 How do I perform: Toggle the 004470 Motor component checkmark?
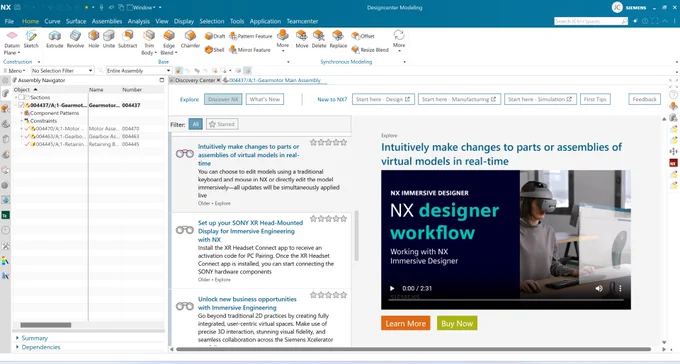coord(27,128)
